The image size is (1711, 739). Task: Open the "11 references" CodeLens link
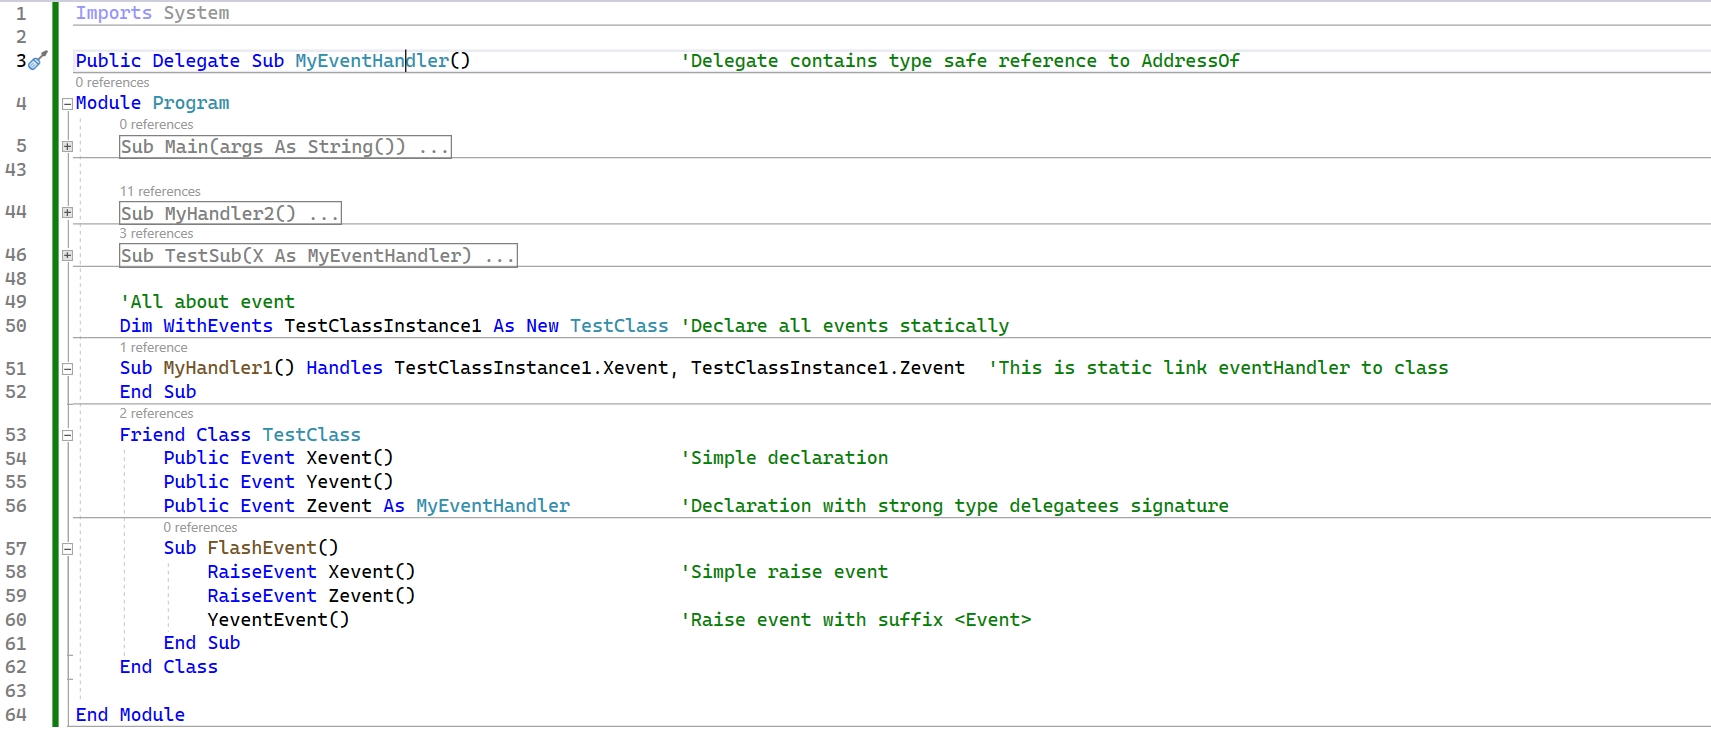160,192
